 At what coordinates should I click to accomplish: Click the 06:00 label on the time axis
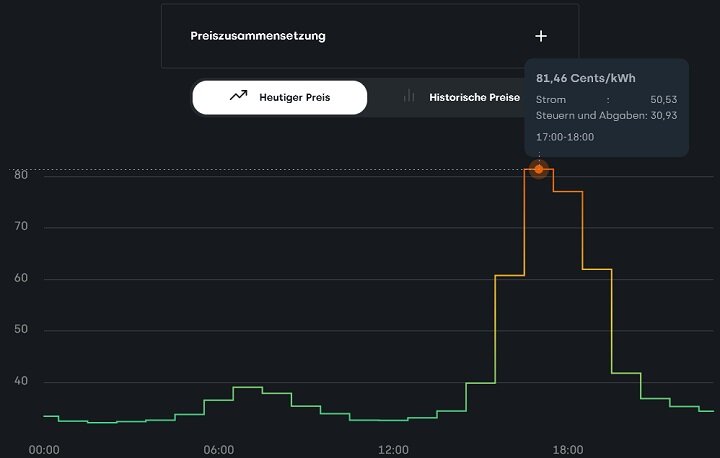coord(218,449)
